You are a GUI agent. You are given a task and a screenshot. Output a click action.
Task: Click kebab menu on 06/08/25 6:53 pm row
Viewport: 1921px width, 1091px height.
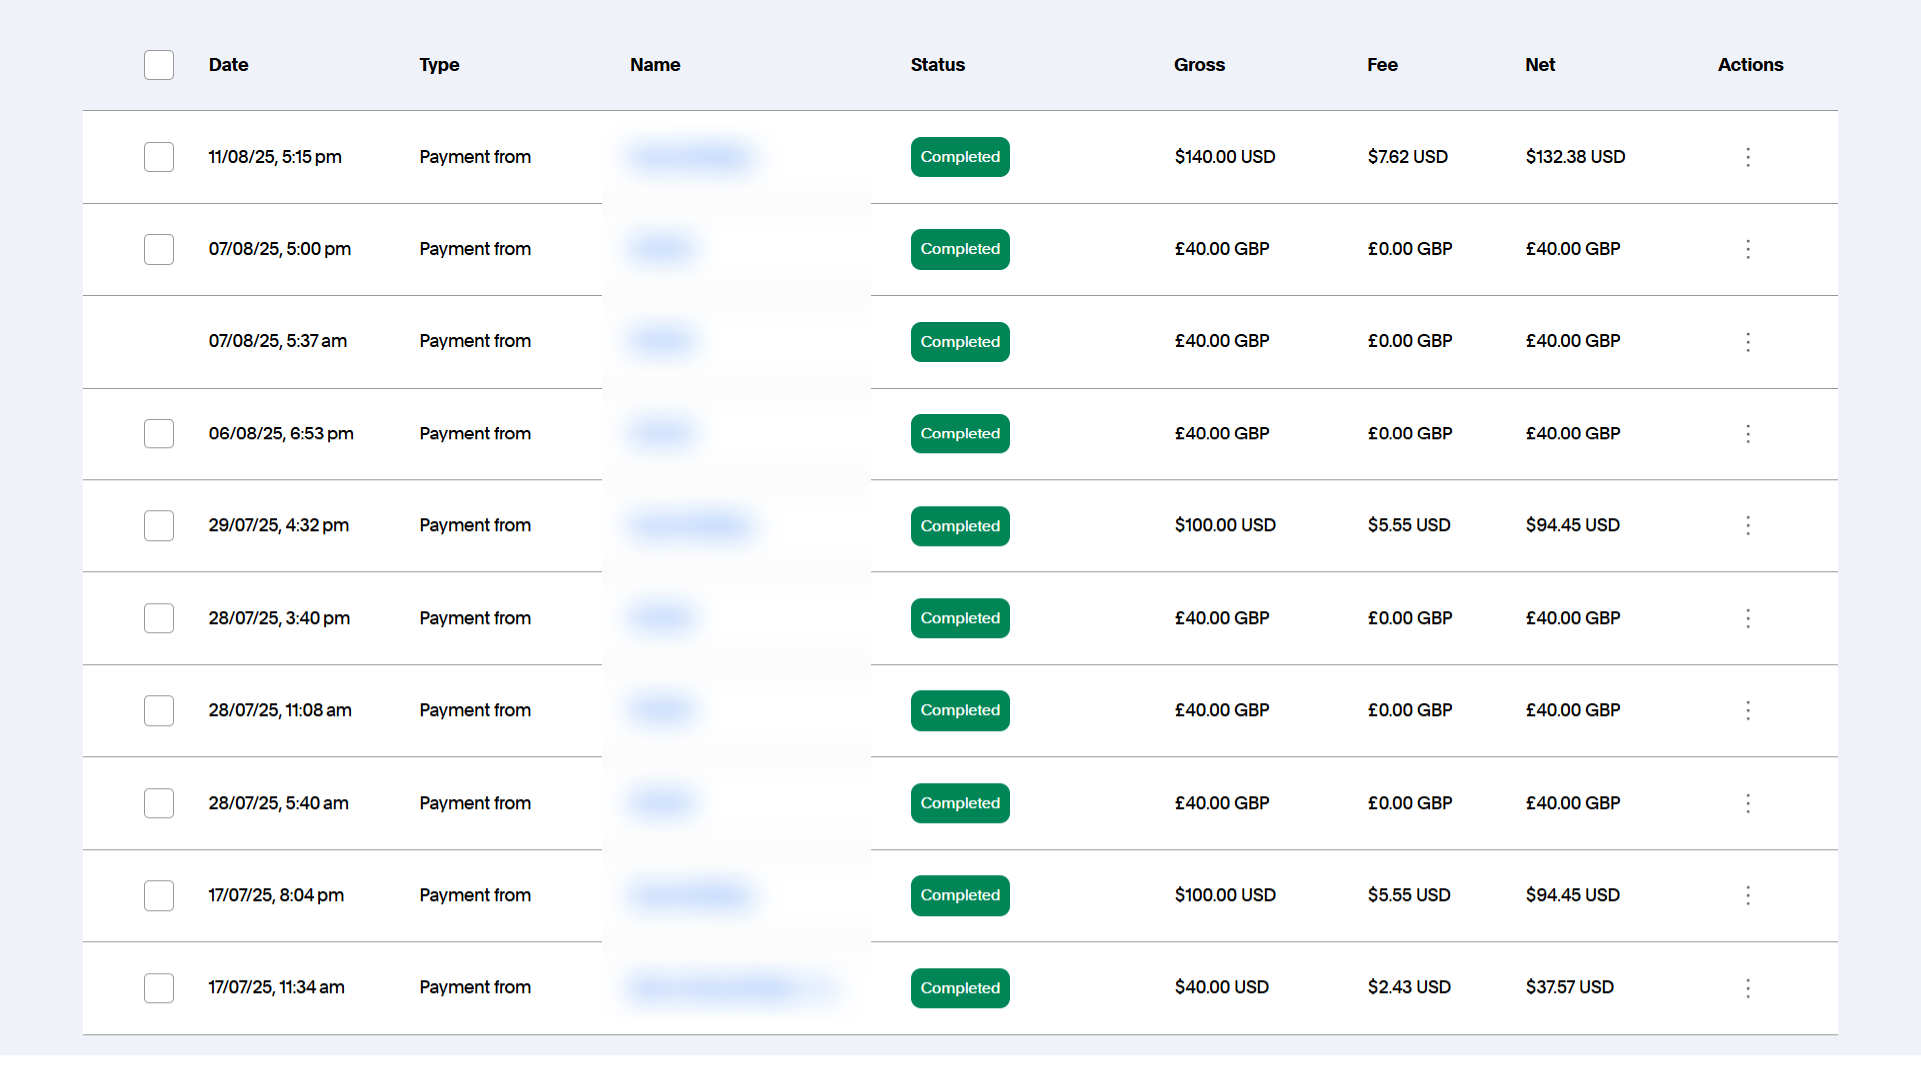point(1747,434)
